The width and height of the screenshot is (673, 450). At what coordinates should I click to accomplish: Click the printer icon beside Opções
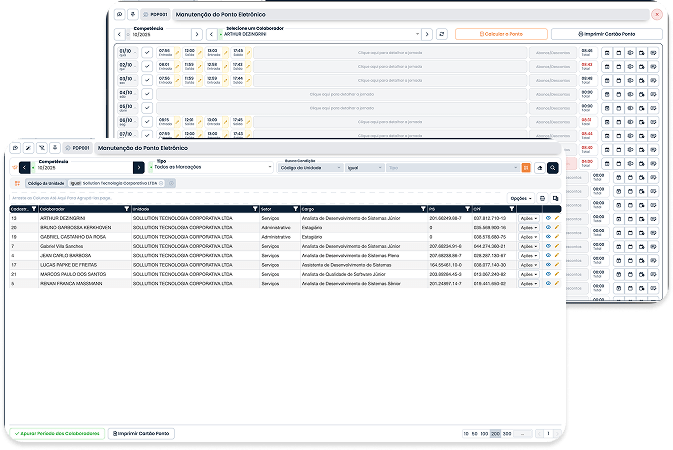(x=542, y=198)
